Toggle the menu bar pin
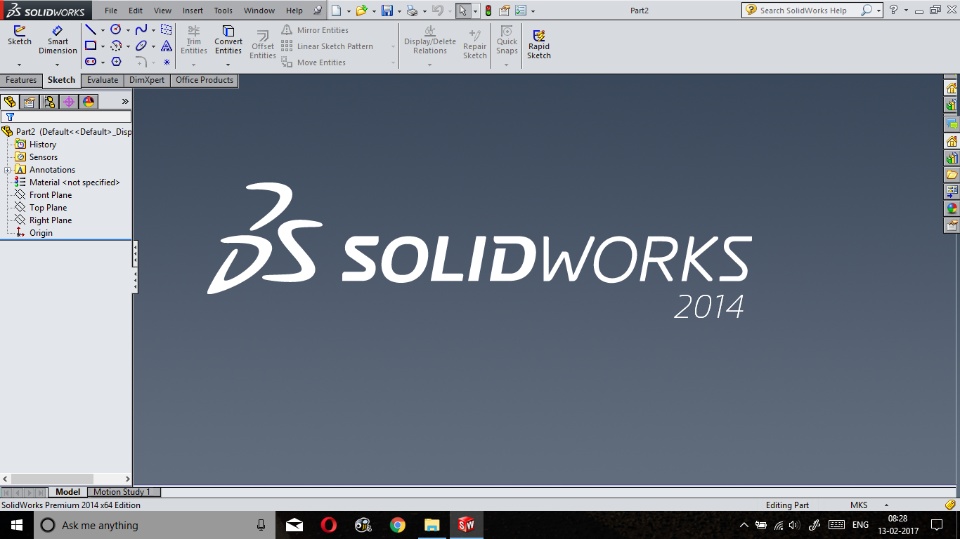 pyautogui.click(x=317, y=10)
